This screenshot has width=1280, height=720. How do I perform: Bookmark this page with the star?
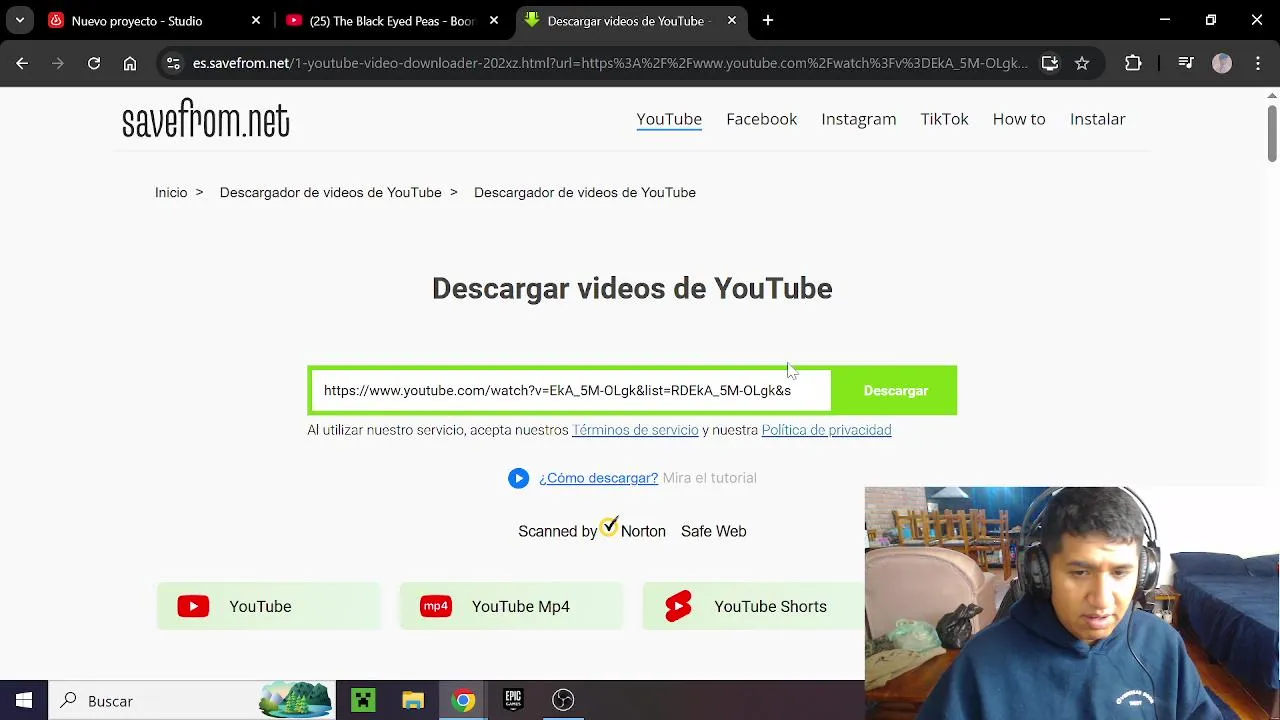point(1082,63)
